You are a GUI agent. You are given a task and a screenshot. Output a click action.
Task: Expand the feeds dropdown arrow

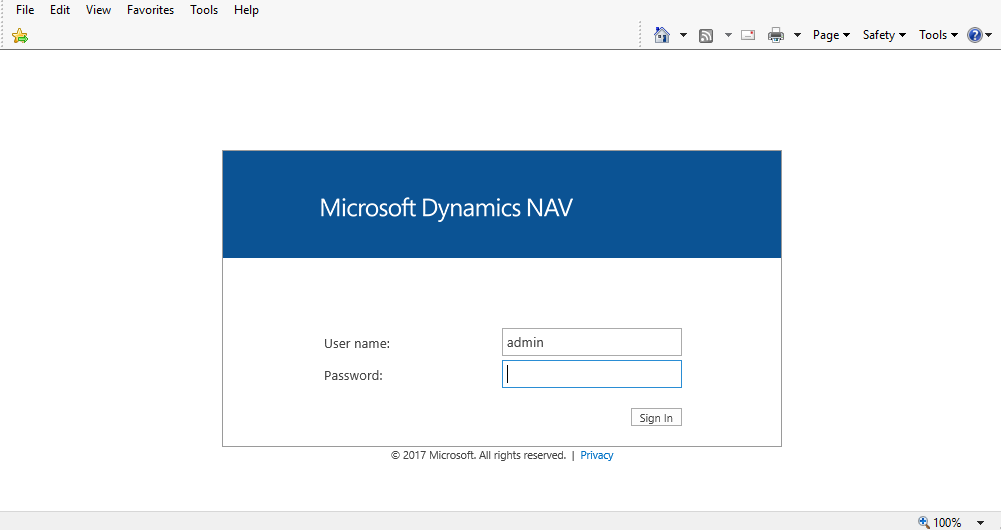tap(728, 35)
